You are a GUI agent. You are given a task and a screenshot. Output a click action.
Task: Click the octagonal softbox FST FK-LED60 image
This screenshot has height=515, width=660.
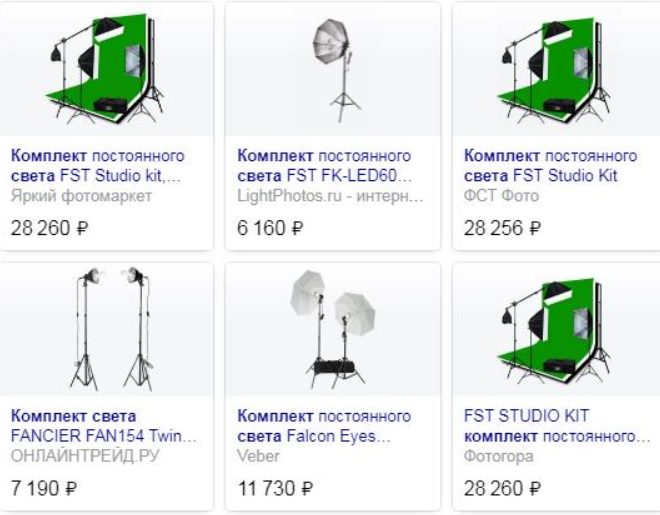(x=333, y=69)
